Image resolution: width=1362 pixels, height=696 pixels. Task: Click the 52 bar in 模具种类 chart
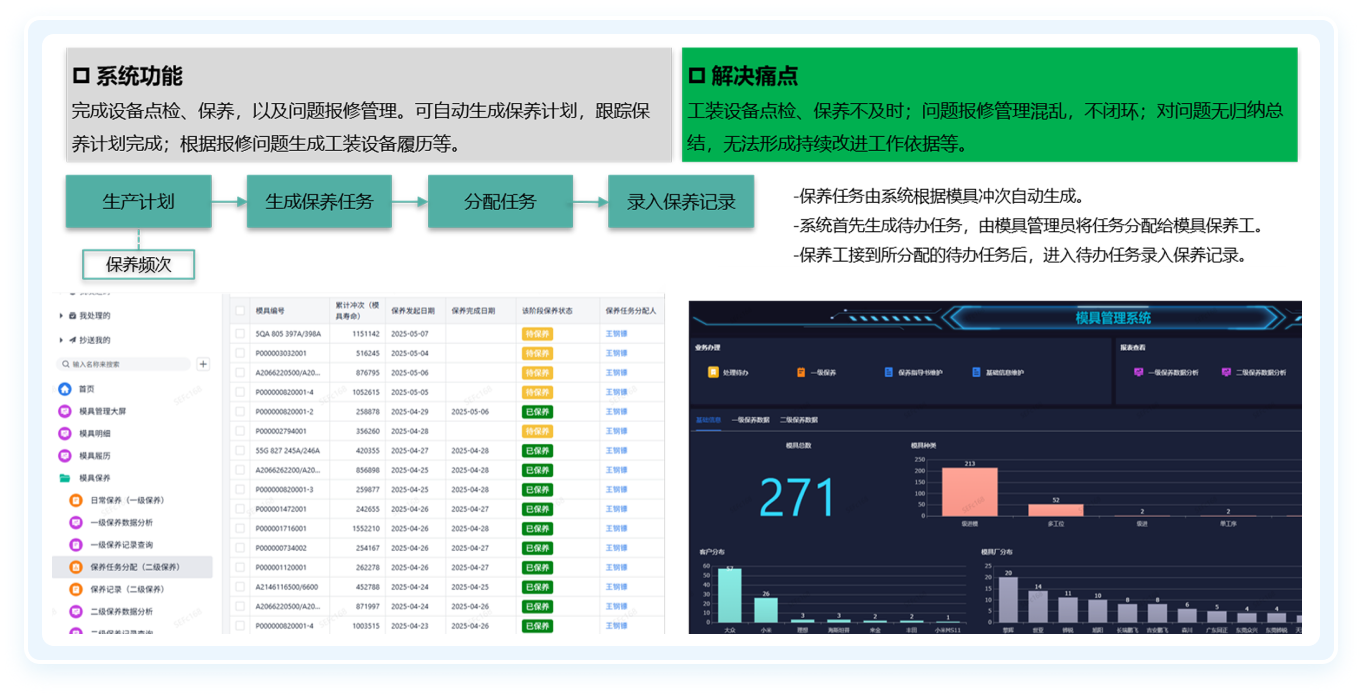(x=1056, y=510)
